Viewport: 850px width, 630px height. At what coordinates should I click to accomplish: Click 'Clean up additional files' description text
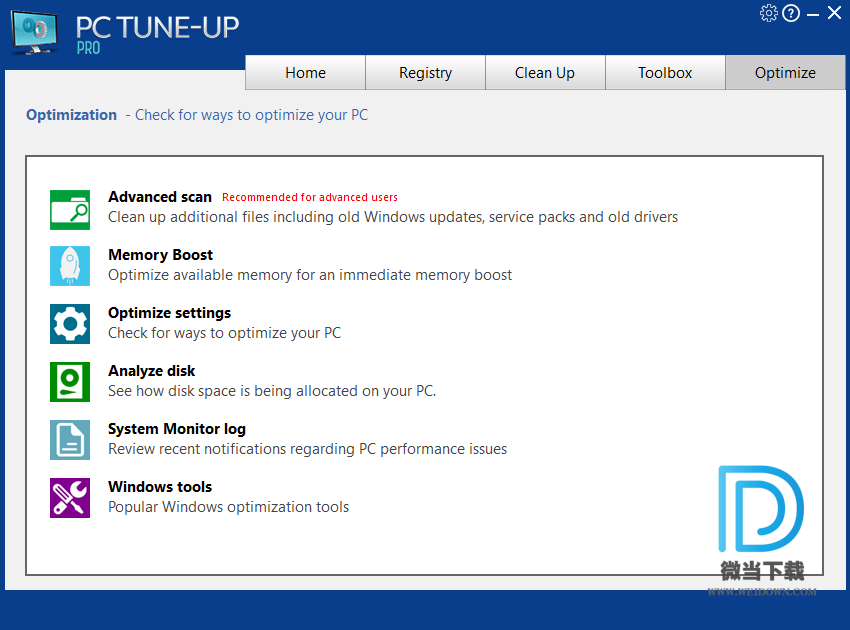pos(393,217)
